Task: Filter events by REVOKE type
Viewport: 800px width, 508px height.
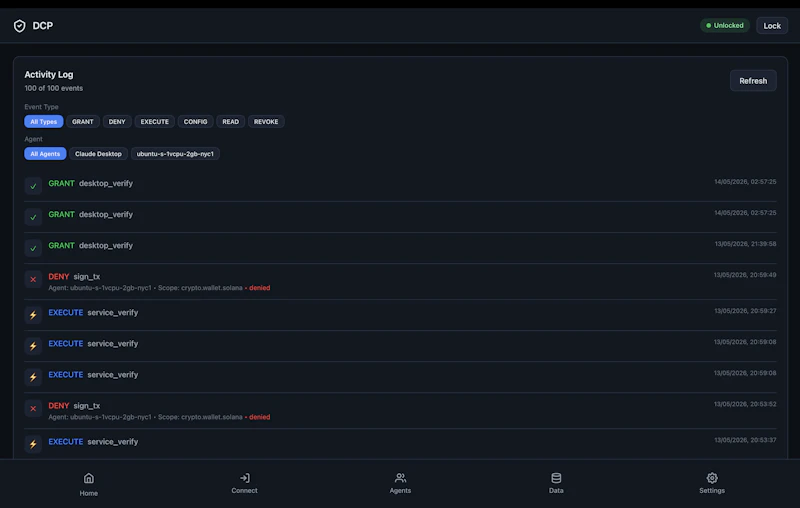Action: [x=266, y=121]
